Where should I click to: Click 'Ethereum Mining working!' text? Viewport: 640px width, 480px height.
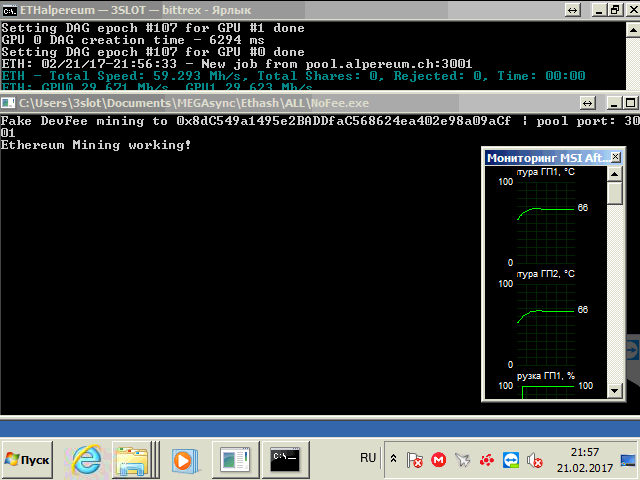coord(96,145)
